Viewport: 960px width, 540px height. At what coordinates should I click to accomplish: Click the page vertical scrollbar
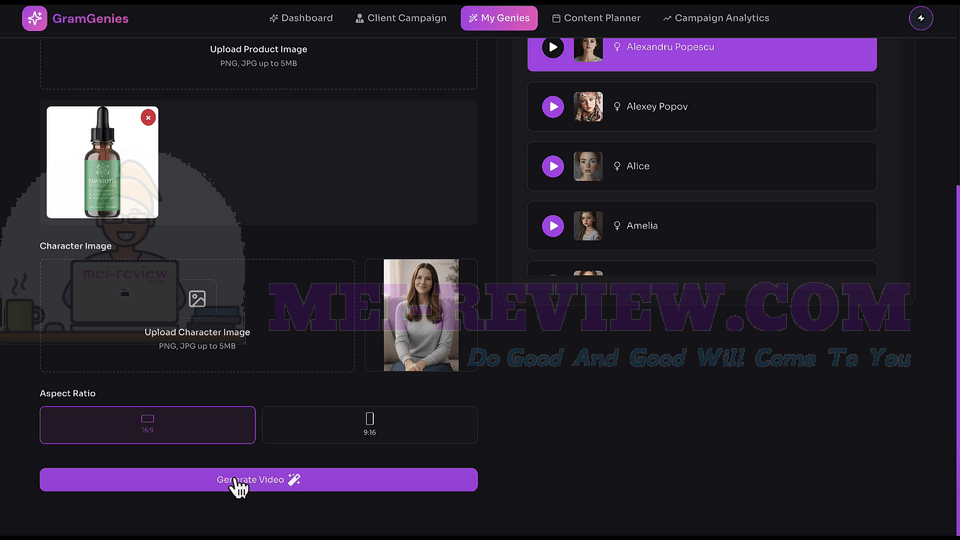[958, 359]
